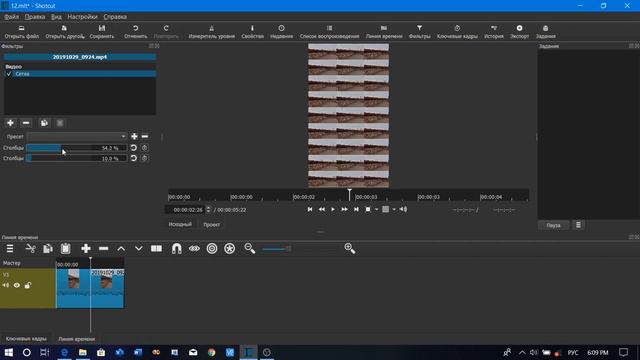Screen dimensions: 640x360
Task: Copy the filters with the copy icon
Action: tap(44, 123)
